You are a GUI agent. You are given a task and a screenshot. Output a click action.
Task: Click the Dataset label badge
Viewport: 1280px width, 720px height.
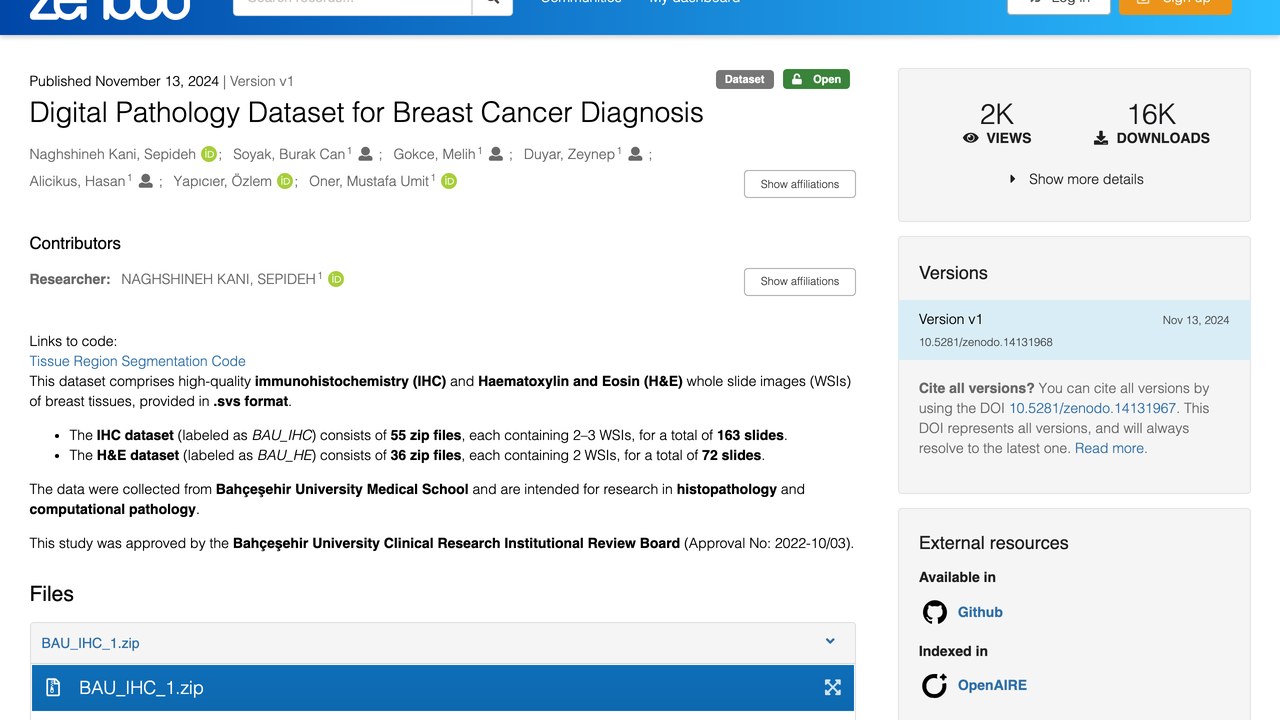tap(745, 79)
